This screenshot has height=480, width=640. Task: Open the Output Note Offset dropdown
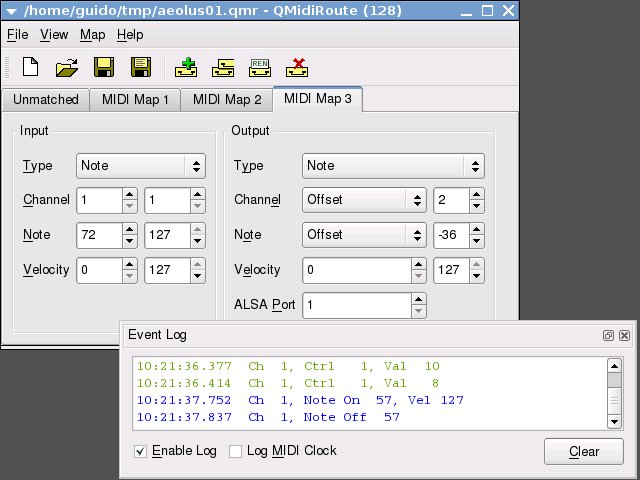click(x=364, y=235)
